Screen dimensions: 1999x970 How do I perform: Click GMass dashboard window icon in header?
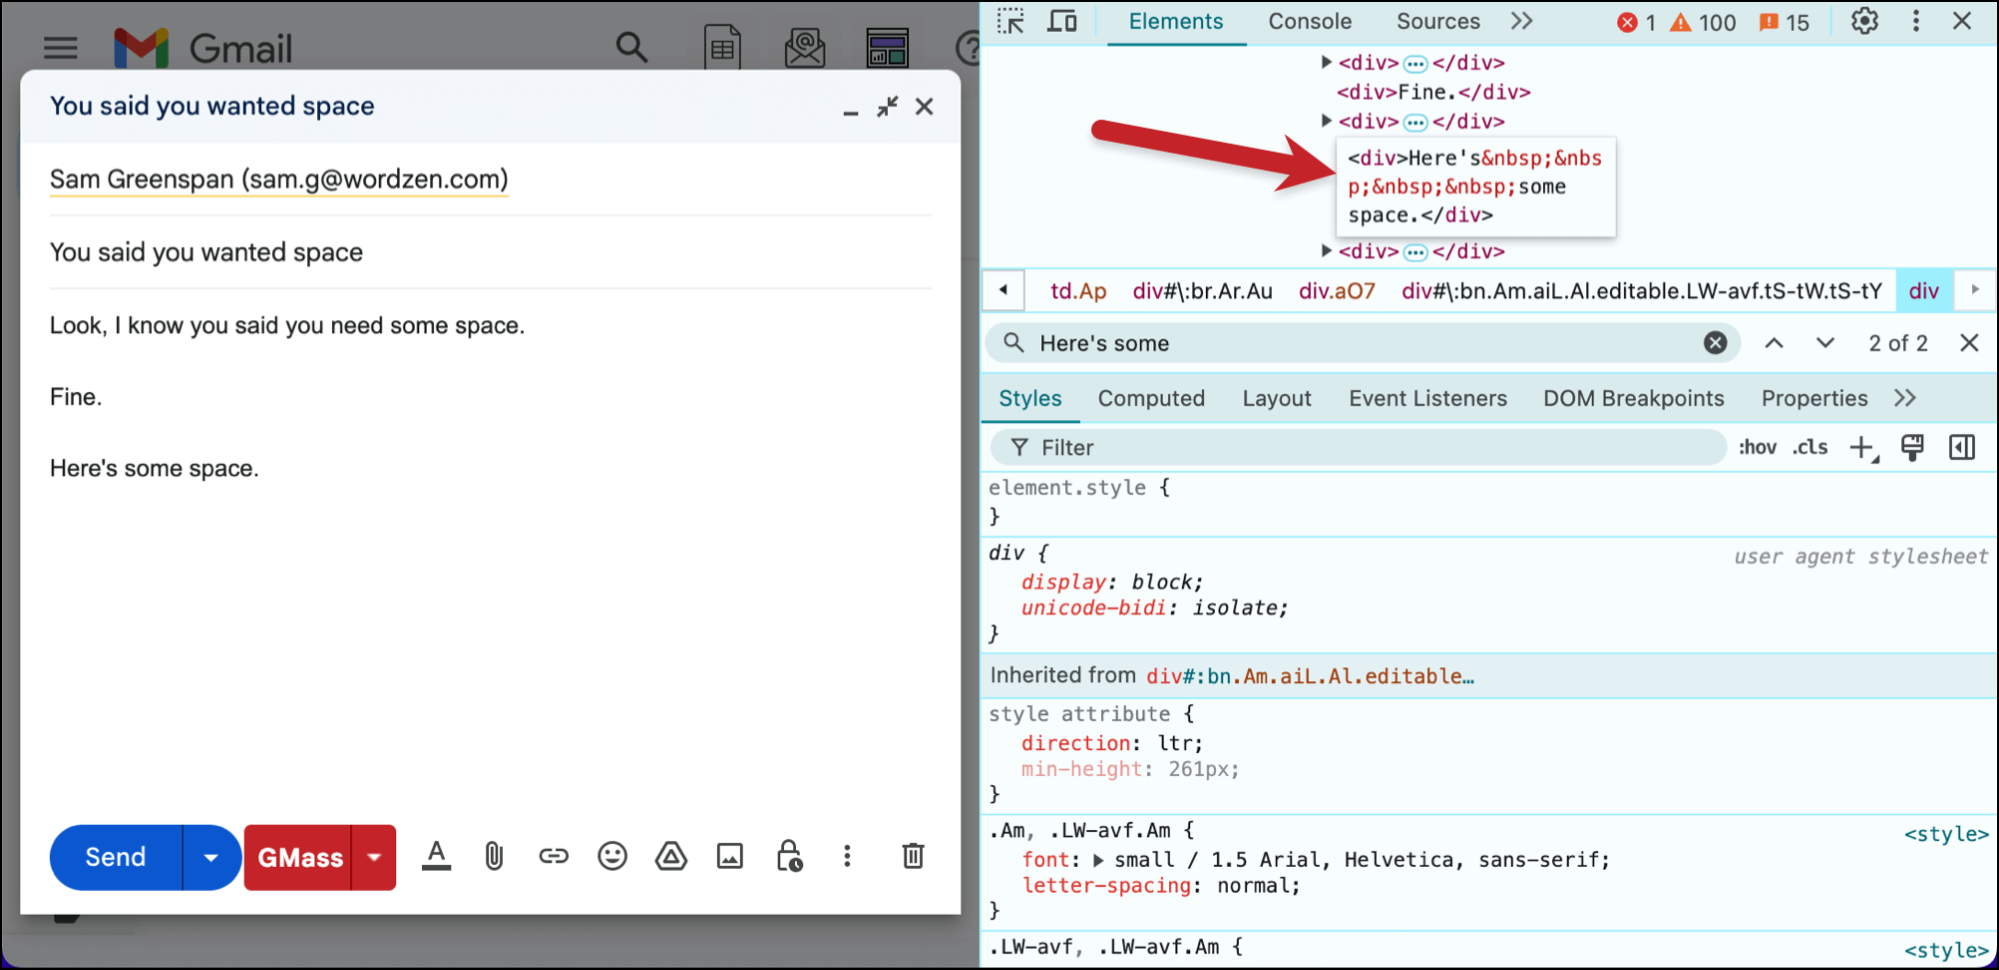click(887, 47)
